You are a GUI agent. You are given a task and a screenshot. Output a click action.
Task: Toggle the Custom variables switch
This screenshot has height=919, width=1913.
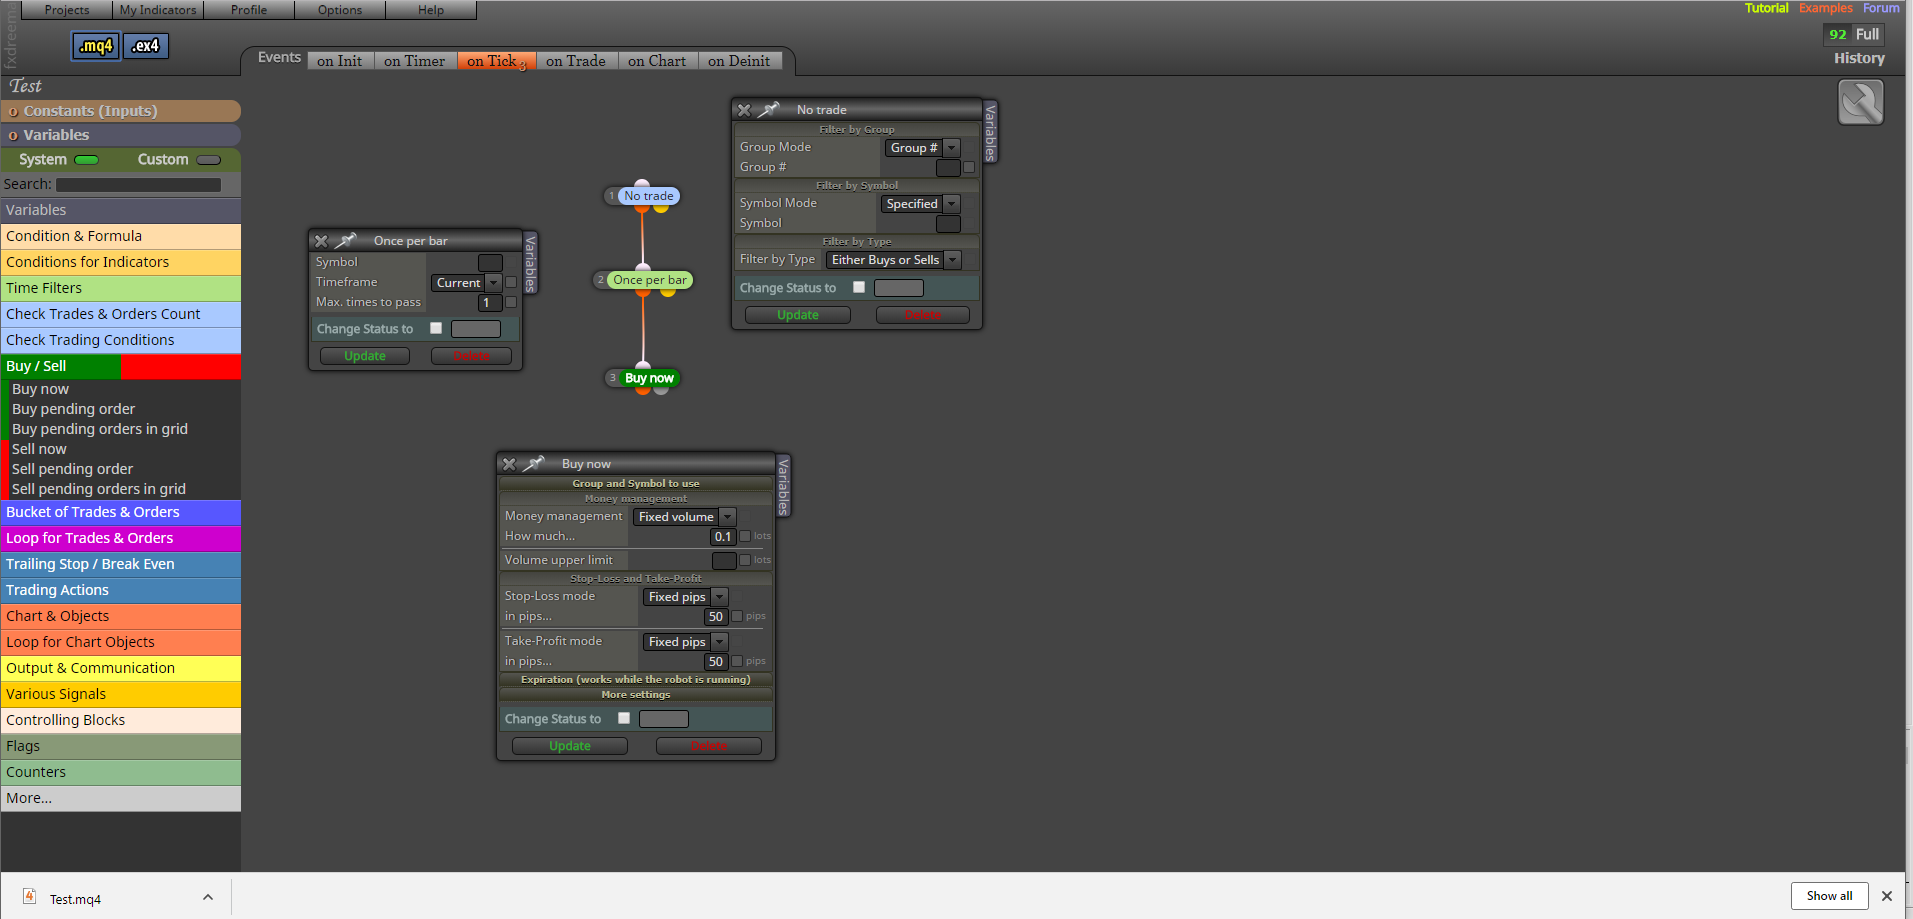209,160
